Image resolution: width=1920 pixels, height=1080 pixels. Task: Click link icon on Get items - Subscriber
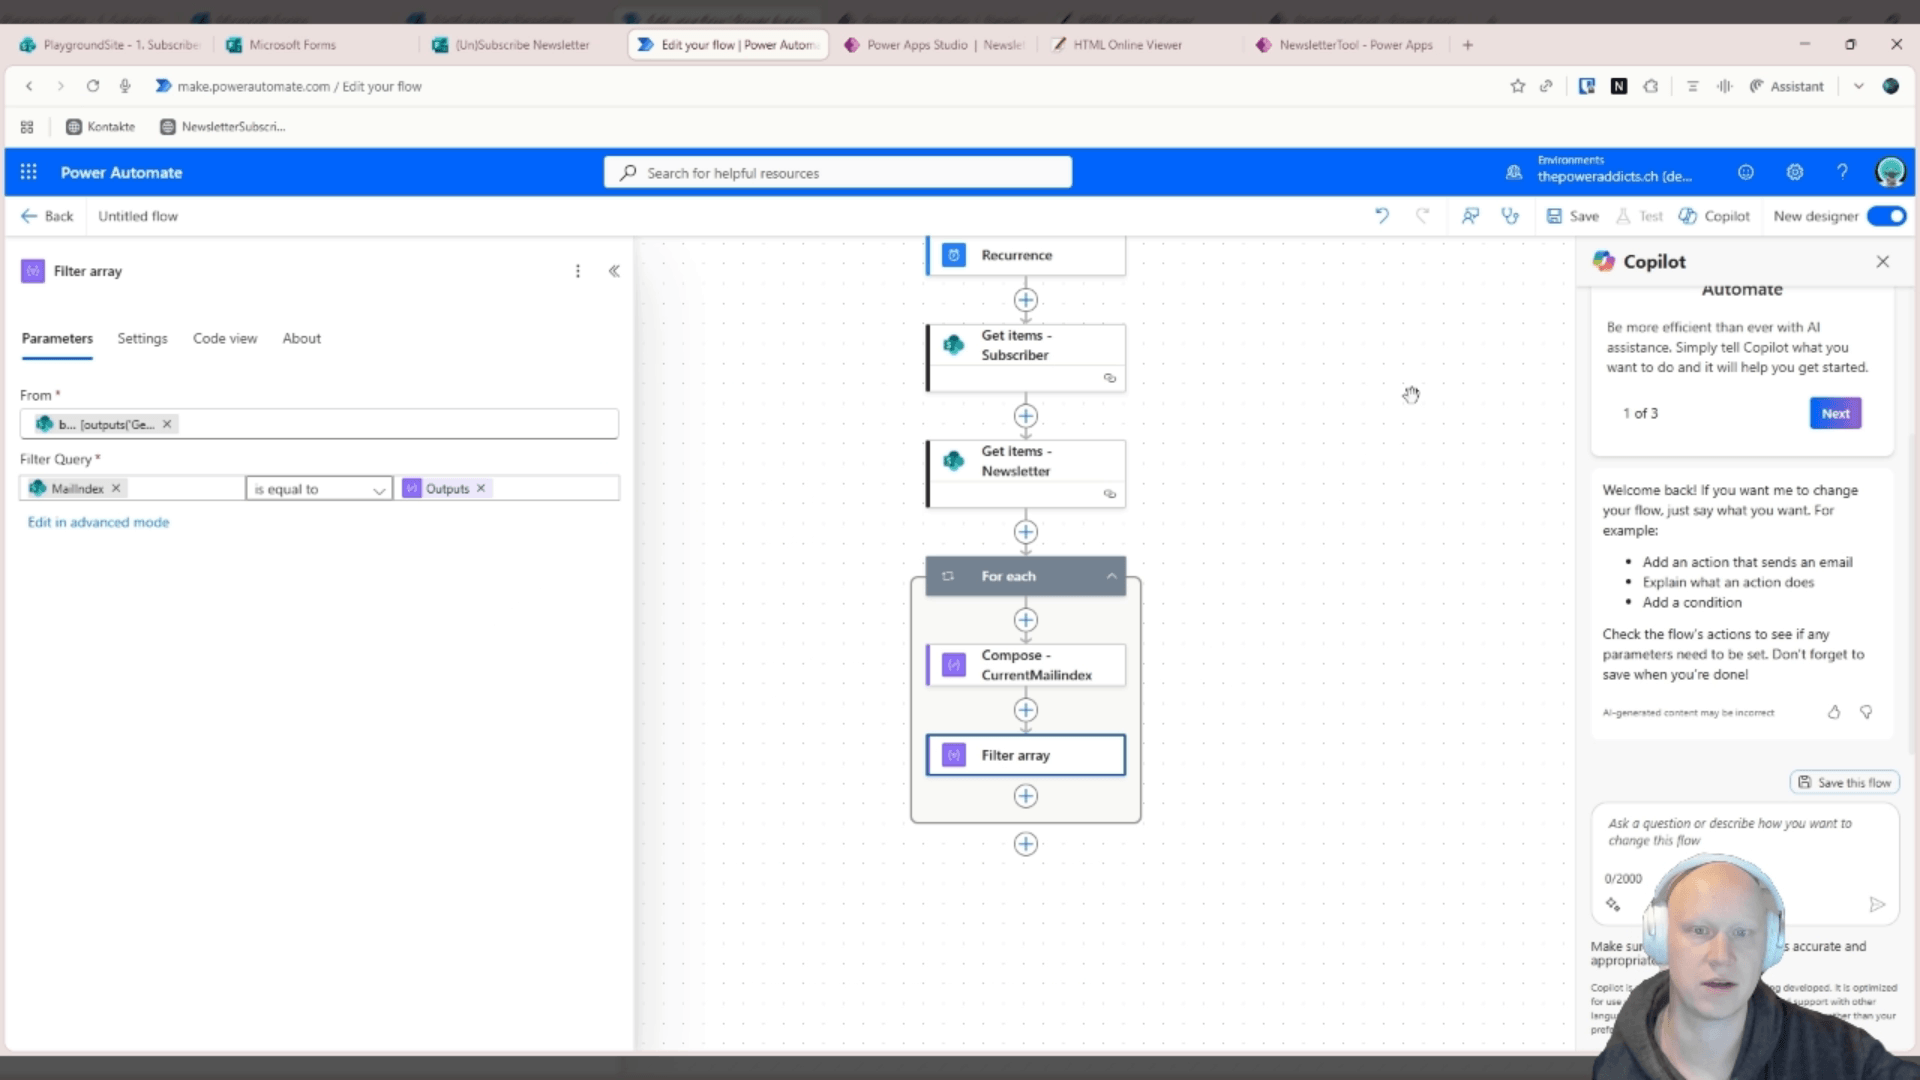[x=1110, y=378]
